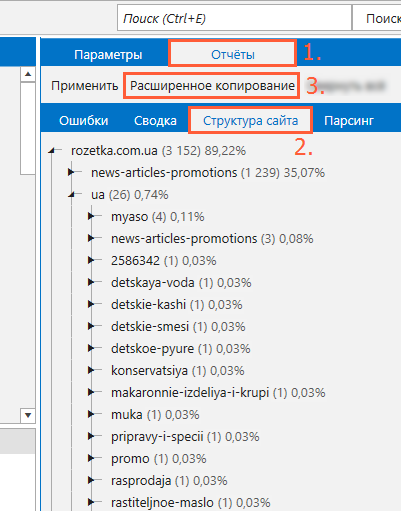Click the left panel scrollbar up arrow
Image resolution: width=401 pixels, height=511 pixels.
coord(28,74)
